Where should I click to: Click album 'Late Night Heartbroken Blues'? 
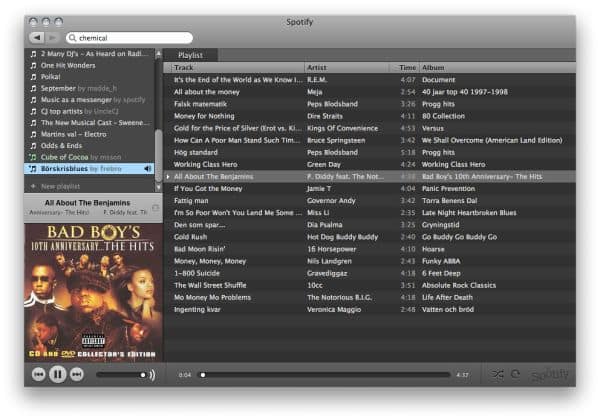(x=469, y=213)
